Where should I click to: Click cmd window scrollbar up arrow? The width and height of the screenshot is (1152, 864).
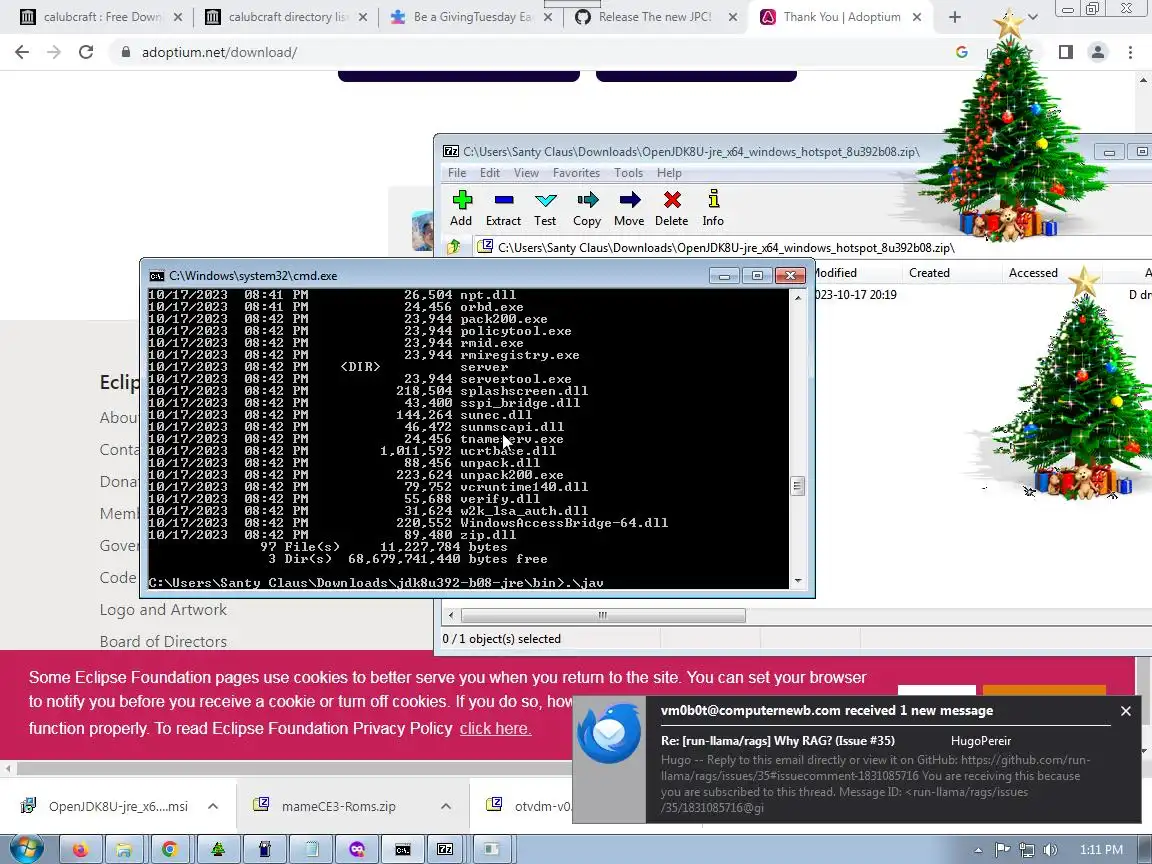tap(798, 297)
